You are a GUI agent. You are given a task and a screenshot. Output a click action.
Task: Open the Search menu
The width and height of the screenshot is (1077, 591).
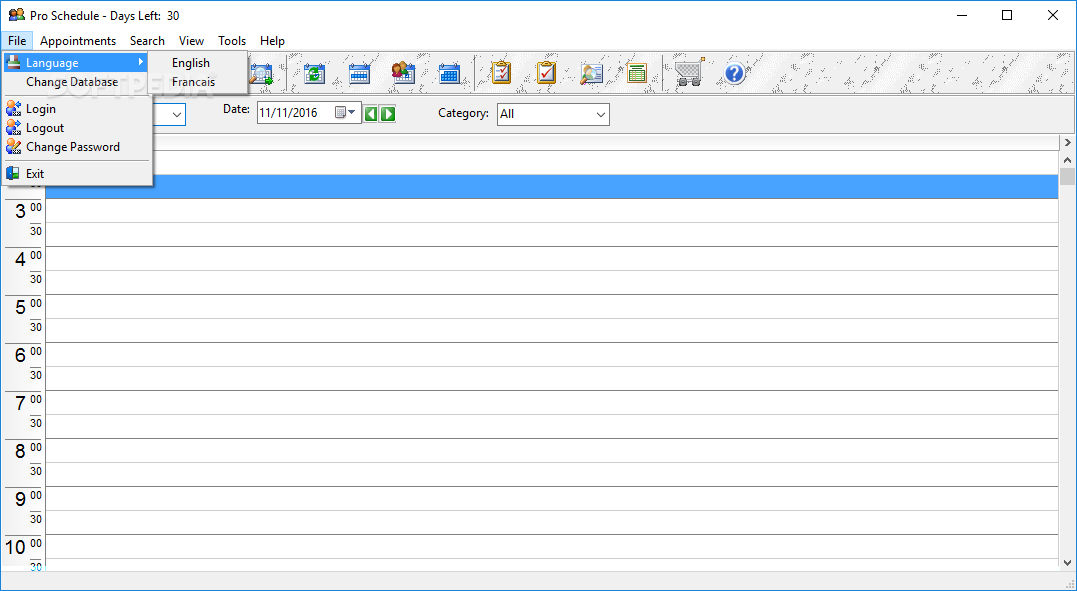coord(147,41)
